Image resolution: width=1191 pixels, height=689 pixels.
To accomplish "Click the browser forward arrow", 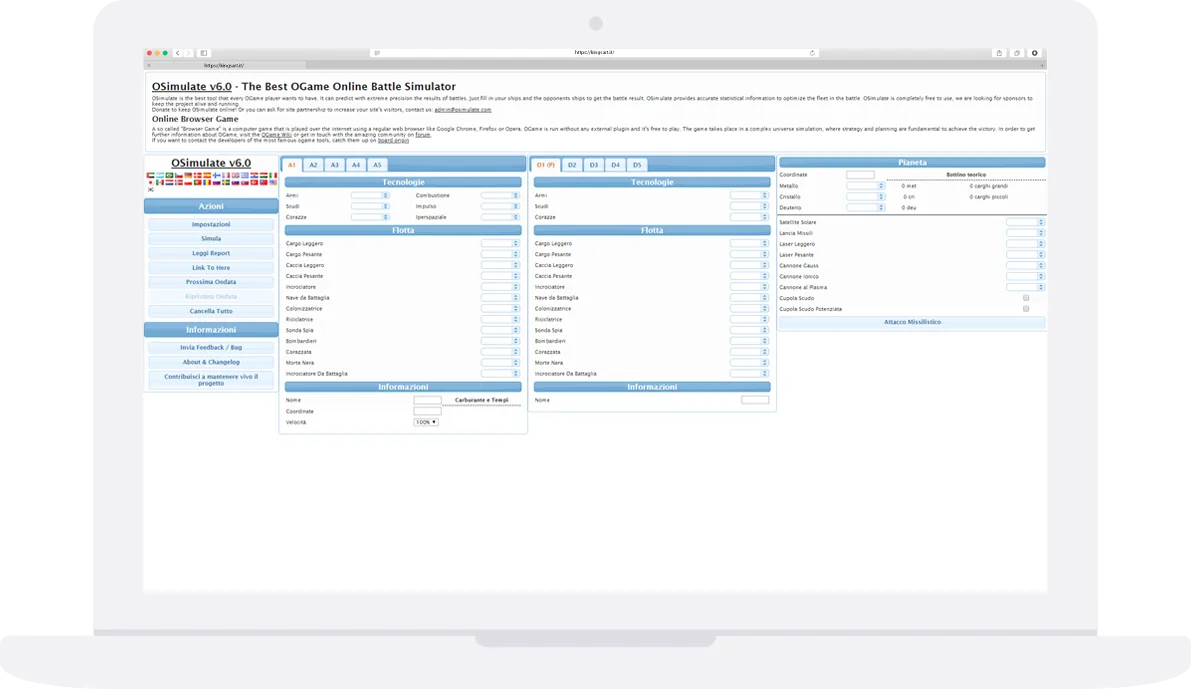I will [188, 53].
